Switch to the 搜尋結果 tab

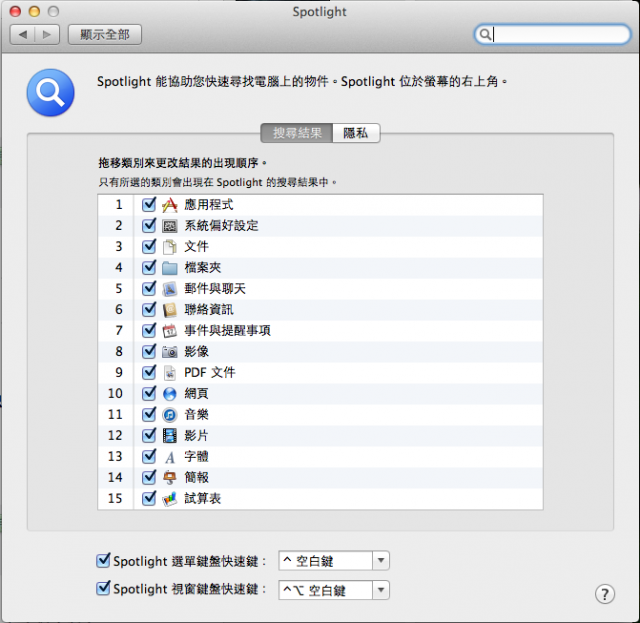[297, 133]
